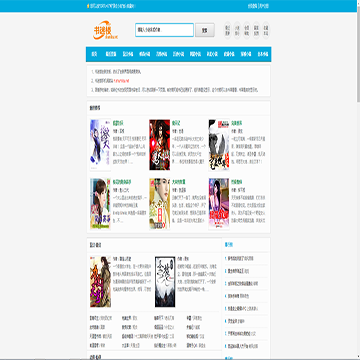Click the yellow star icon in top bar

tap(88, 6)
